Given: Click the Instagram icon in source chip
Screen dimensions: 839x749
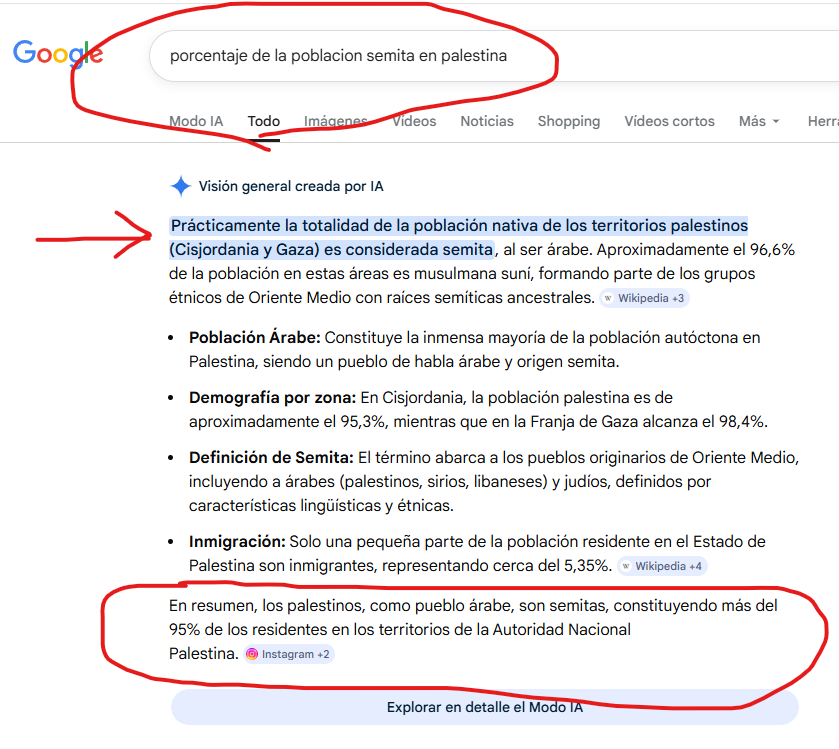Looking at the screenshot, I should (252, 654).
